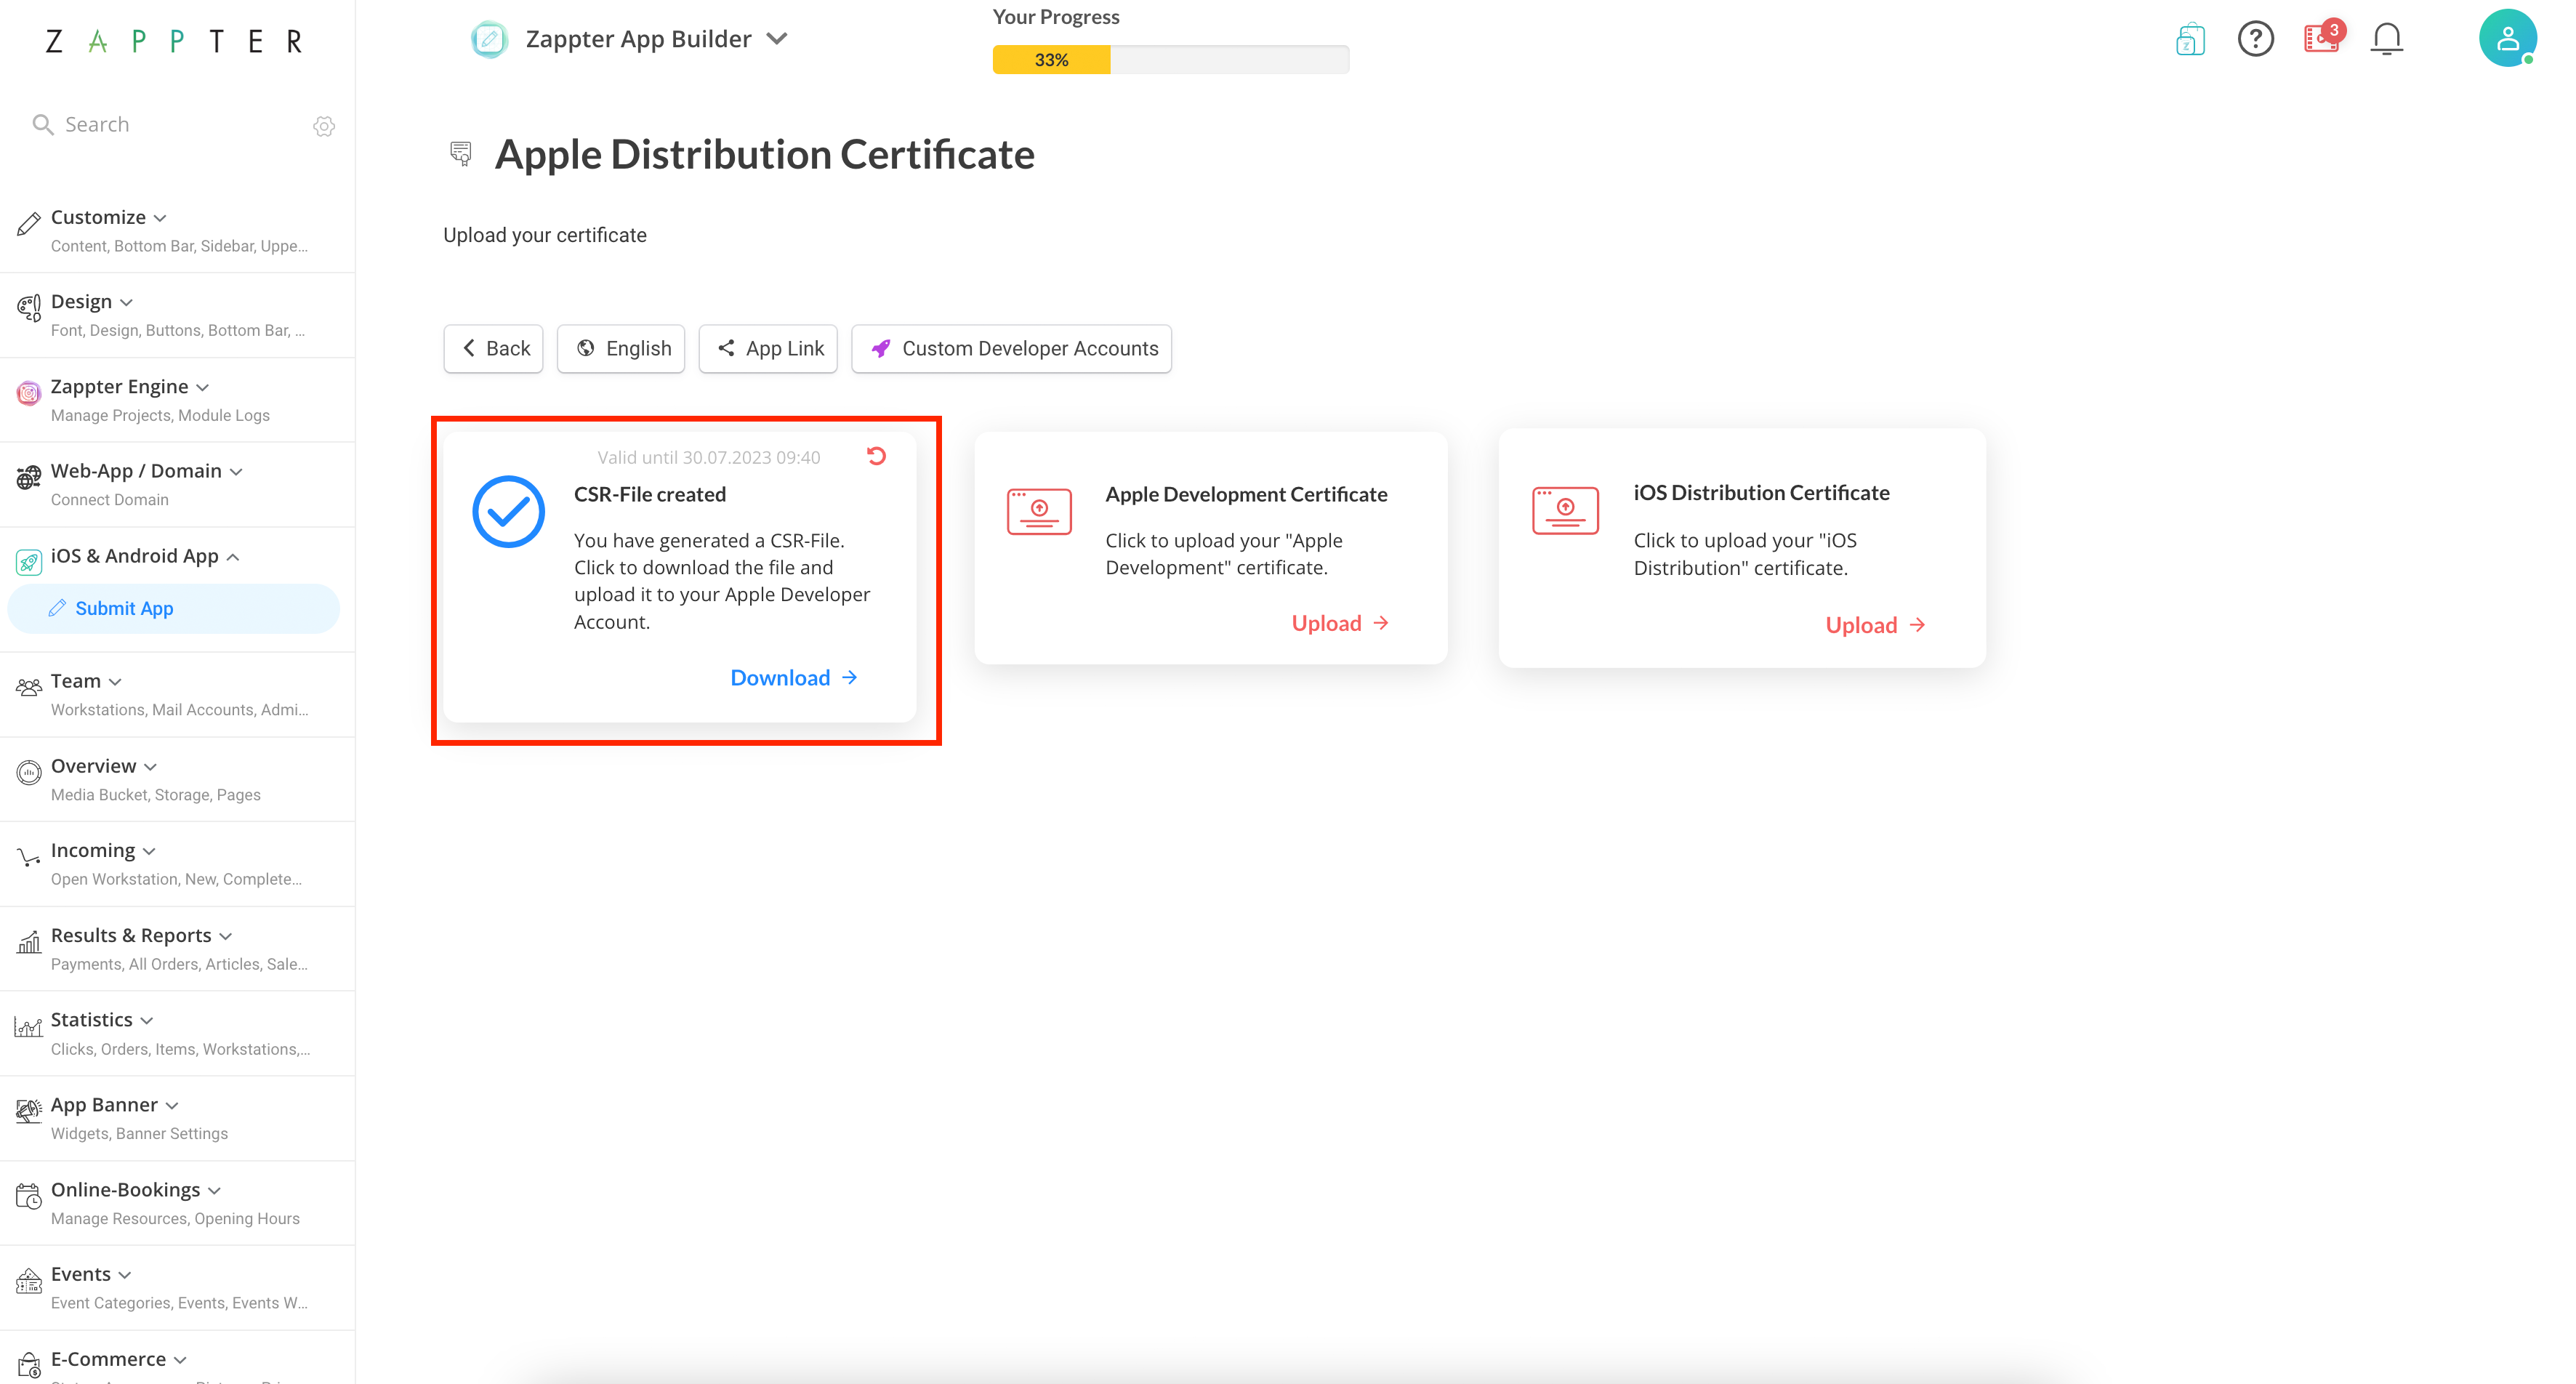
Task: Open the help question mark icon
Action: coord(2255,39)
